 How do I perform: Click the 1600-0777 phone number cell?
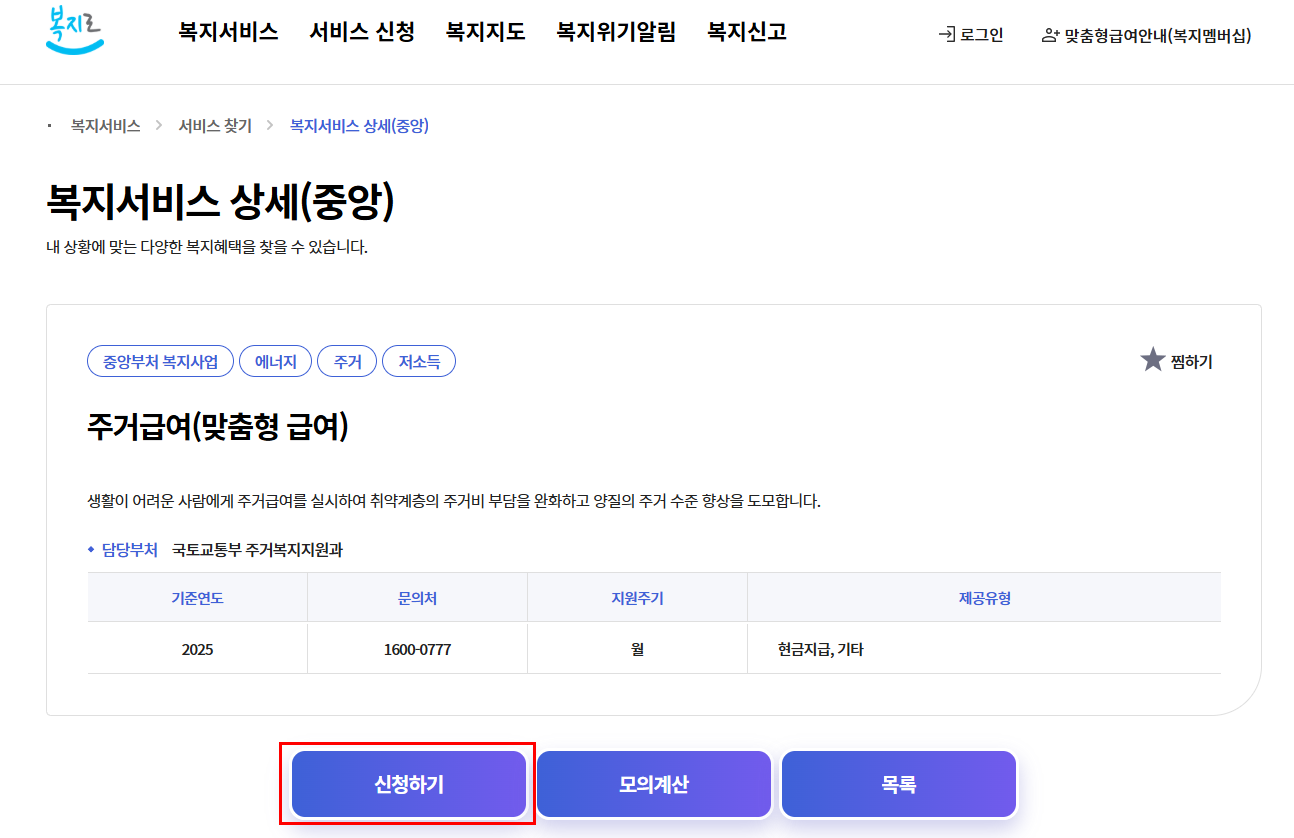417,649
